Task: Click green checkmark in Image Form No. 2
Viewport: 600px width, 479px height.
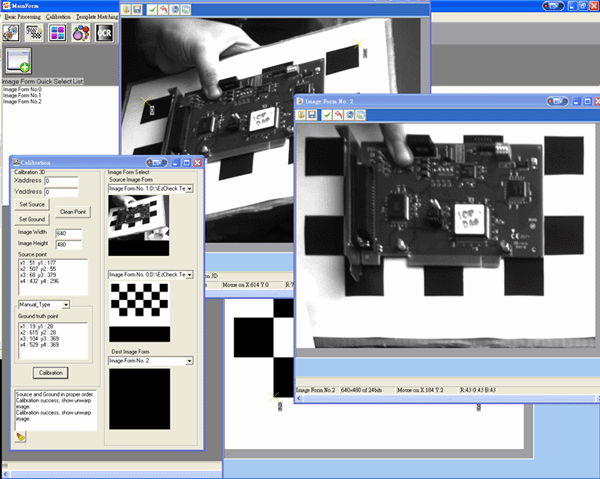Action: (x=327, y=115)
